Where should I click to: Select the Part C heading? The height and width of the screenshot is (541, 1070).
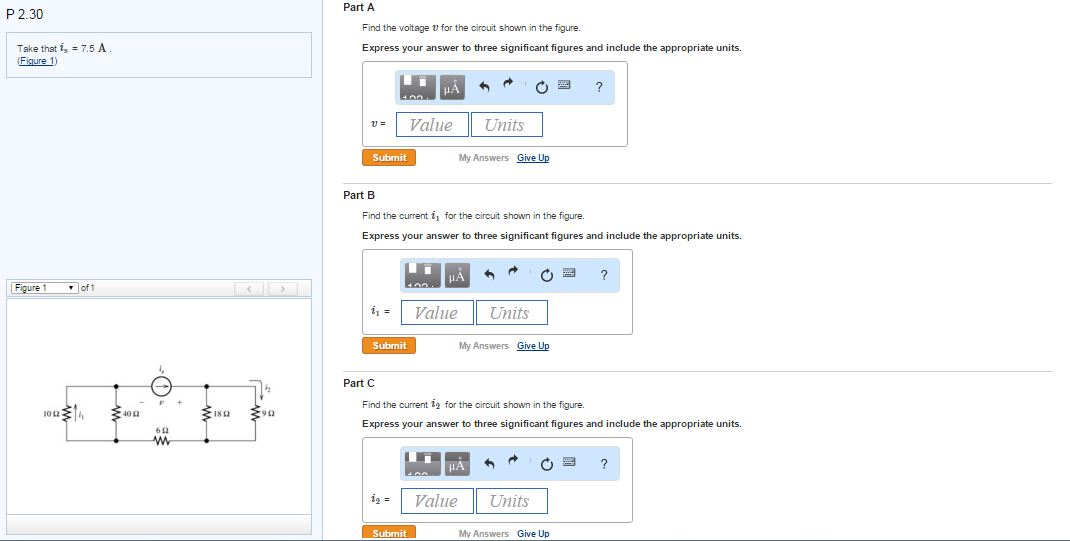(x=359, y=383)
